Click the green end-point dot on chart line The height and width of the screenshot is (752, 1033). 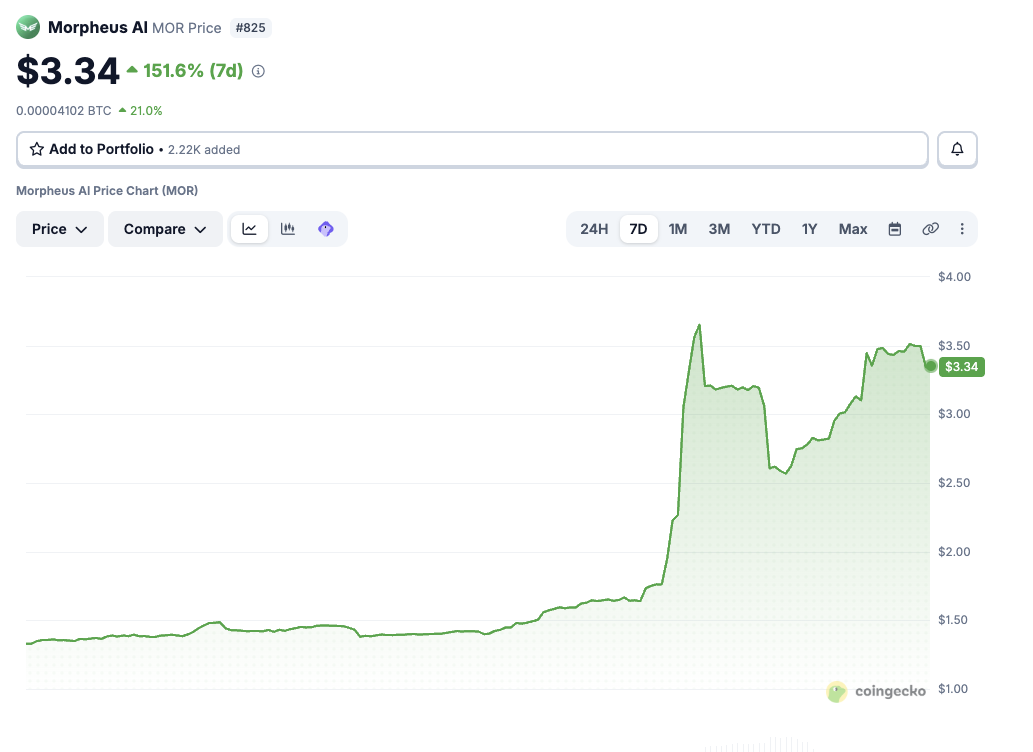[x=930, y=366]
